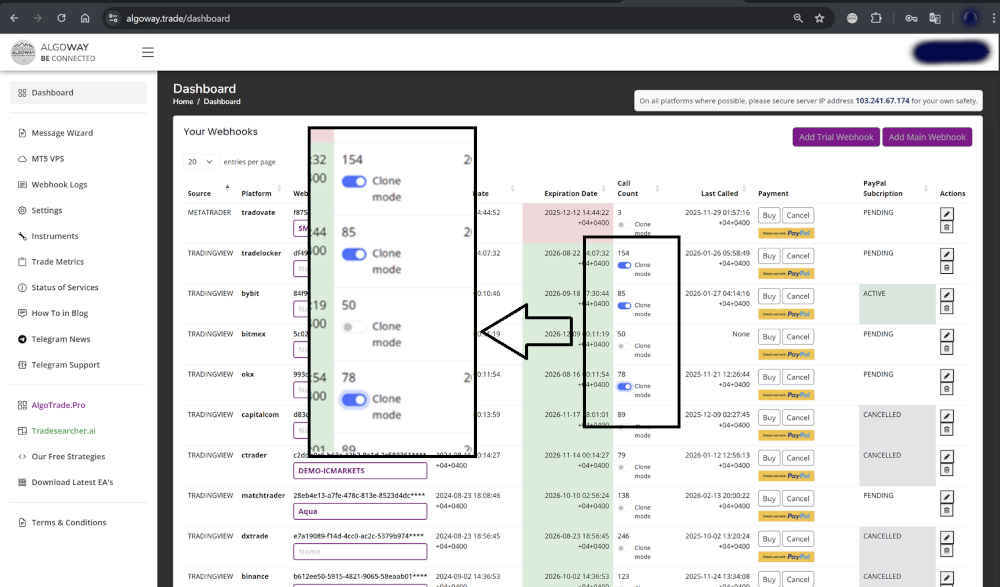Viewport: 1000px width, 587px height.
Task: Click the Add Main Webhook button
Action: click(x=927, y=137)
